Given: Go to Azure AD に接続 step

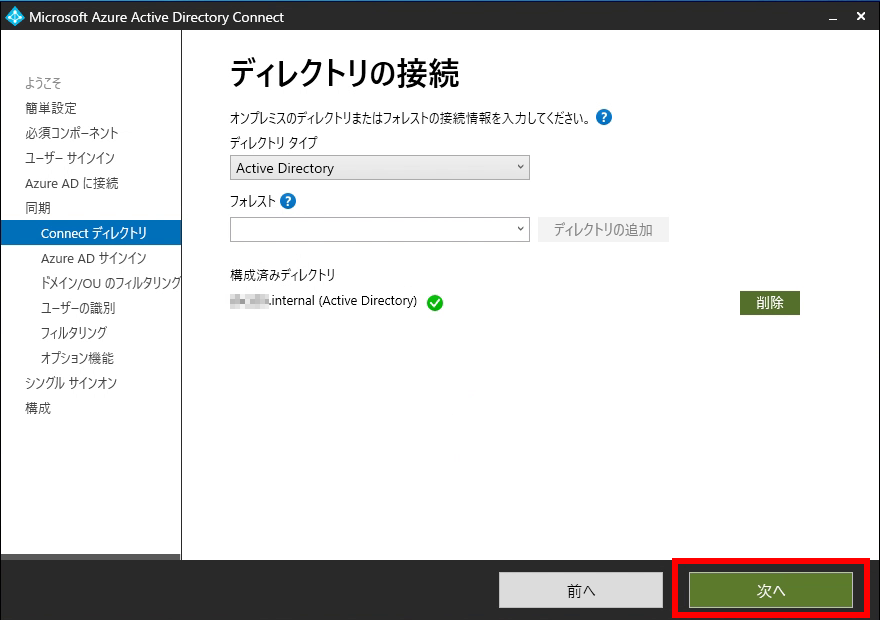Looking at the screenshot, I should tap(72, 183).
